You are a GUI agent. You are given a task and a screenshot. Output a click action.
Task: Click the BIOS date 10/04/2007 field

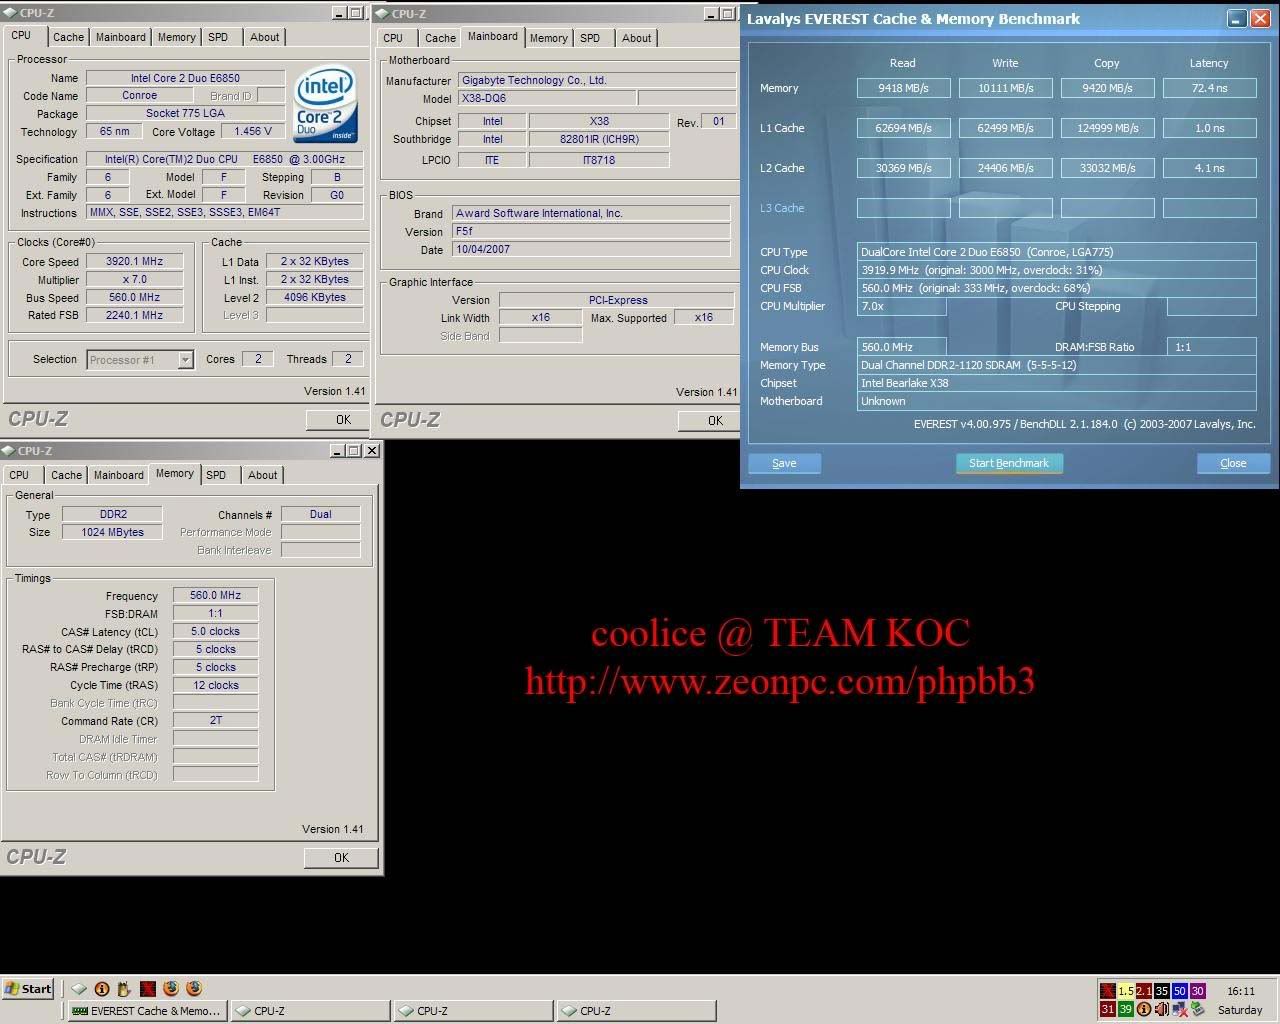pyautogui.click(x=591, y=249)
